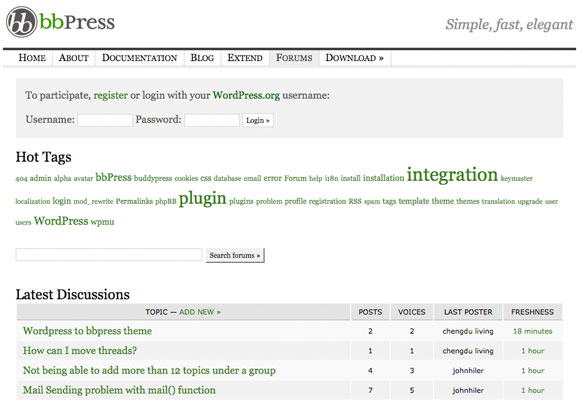Open the RSS tag

[x=355, y=201]
